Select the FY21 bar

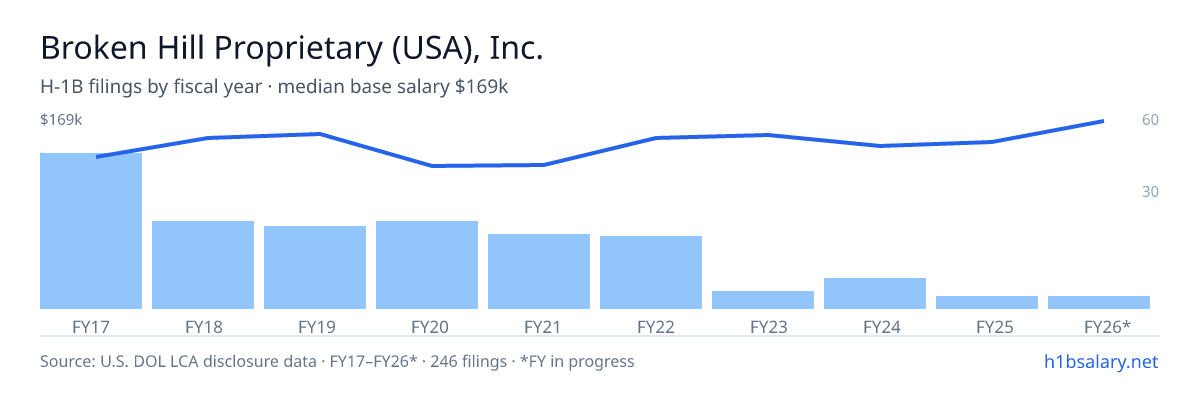[539, 271]
